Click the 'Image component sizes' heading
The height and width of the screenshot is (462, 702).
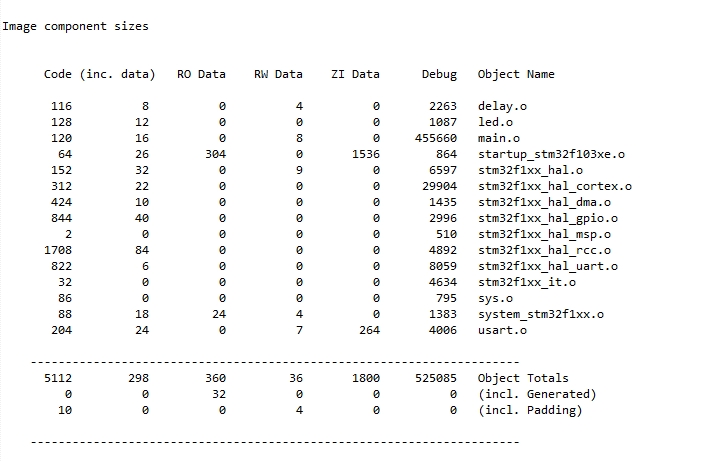[75, 26]
